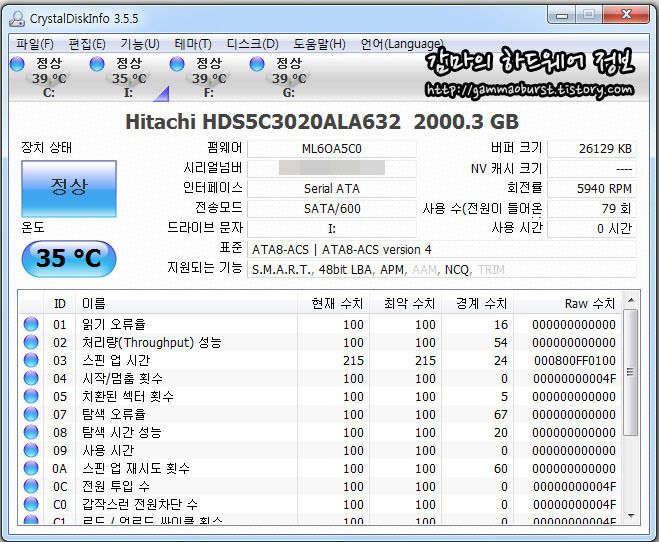Viewport: 659px width, 542px height.
Task: Click status orb for 03 스핀 업 시간
Action: [31, 360]
